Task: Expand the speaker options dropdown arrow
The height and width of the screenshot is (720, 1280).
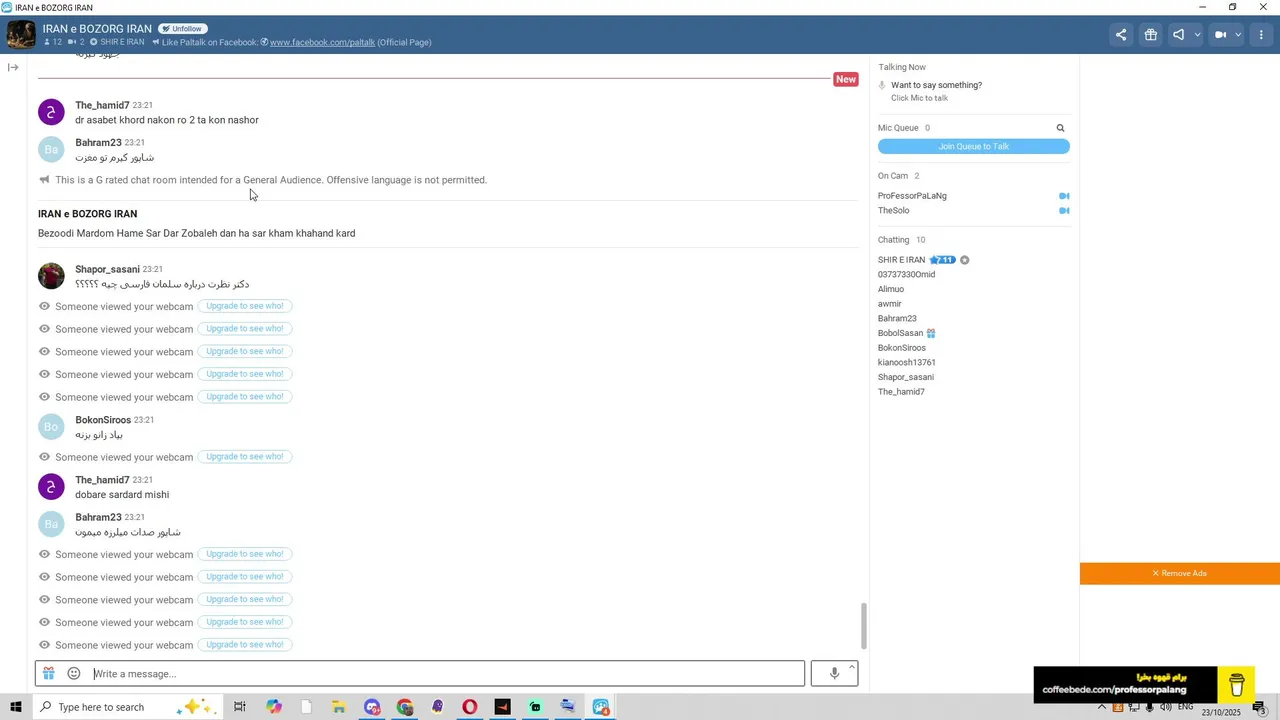Action: tap(1197, 35)
